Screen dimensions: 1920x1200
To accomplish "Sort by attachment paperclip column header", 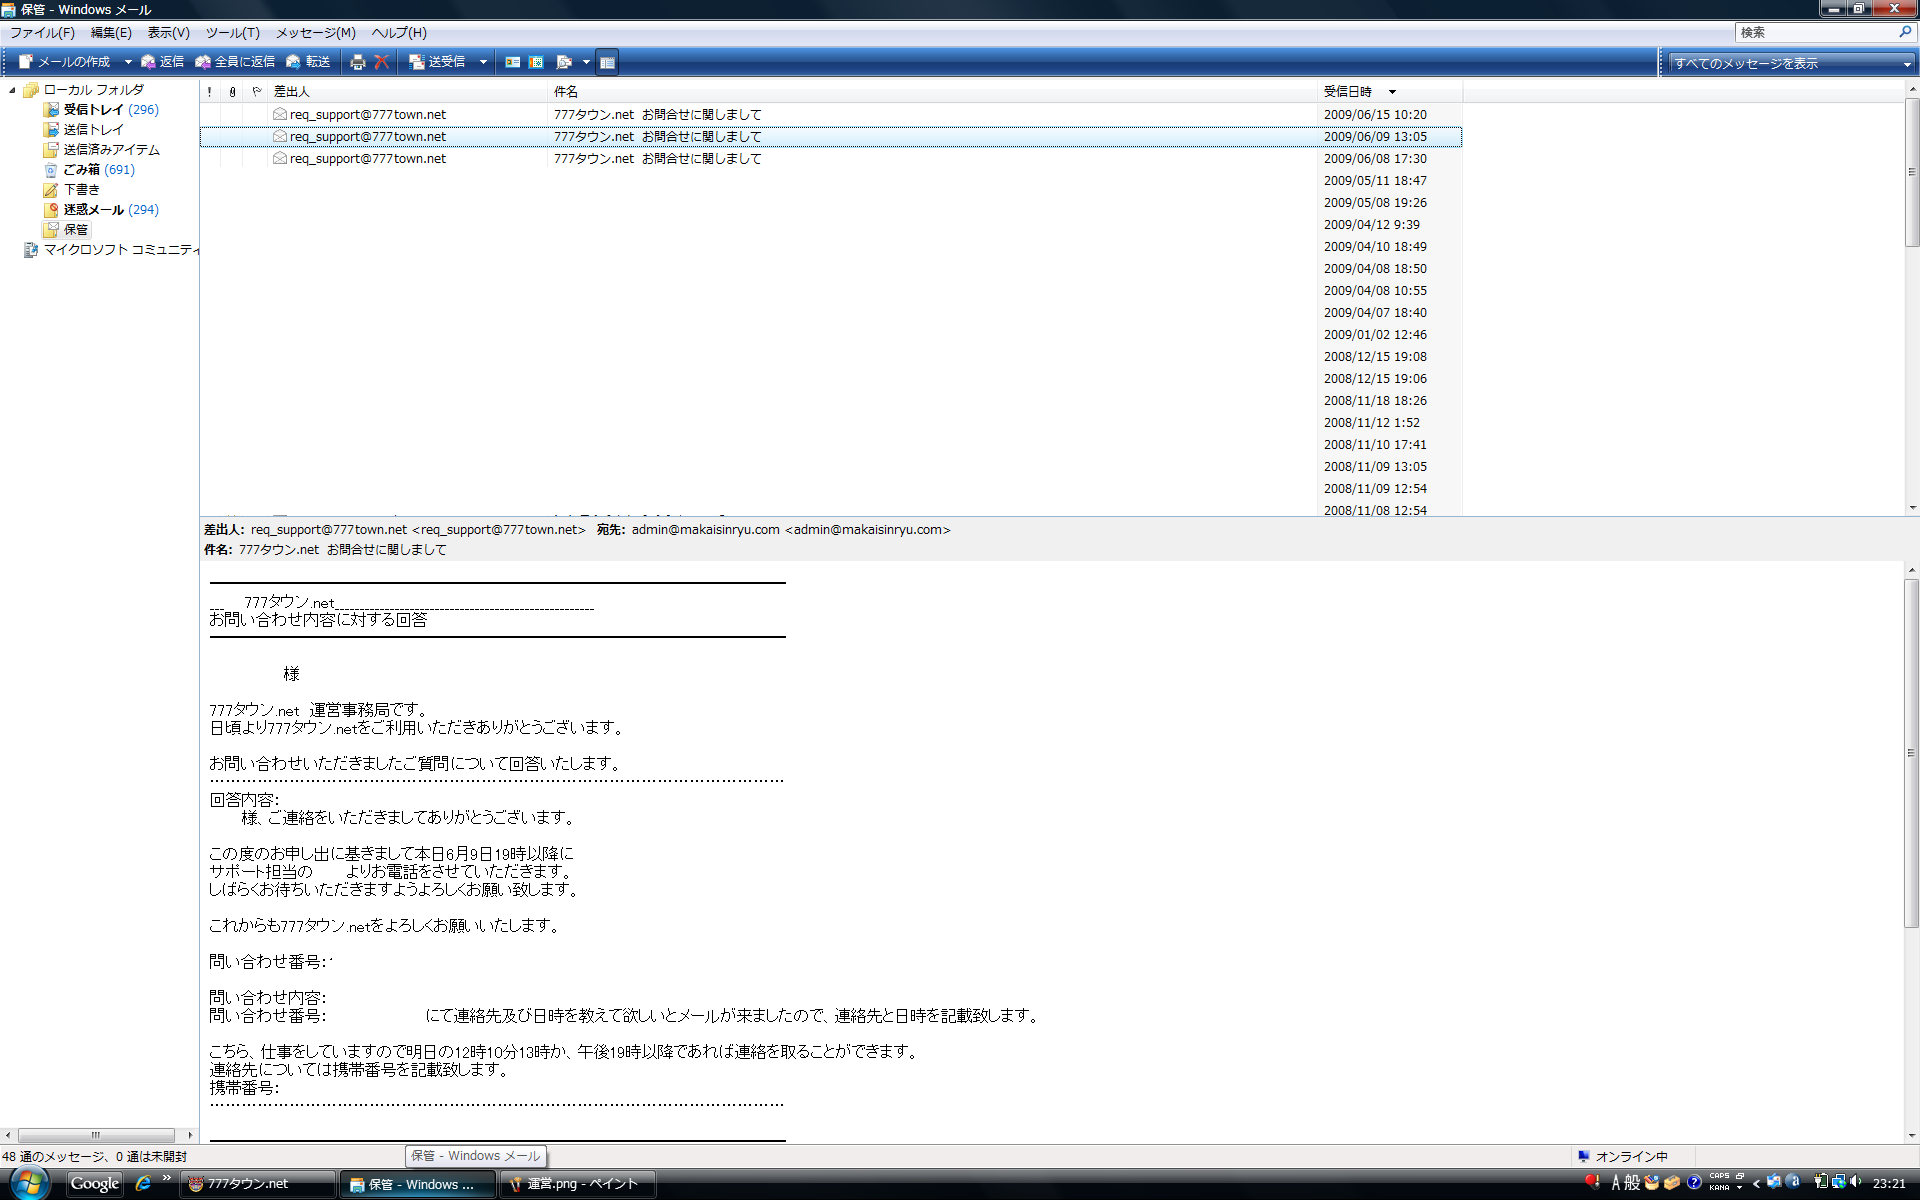I will tap(232, 92).
